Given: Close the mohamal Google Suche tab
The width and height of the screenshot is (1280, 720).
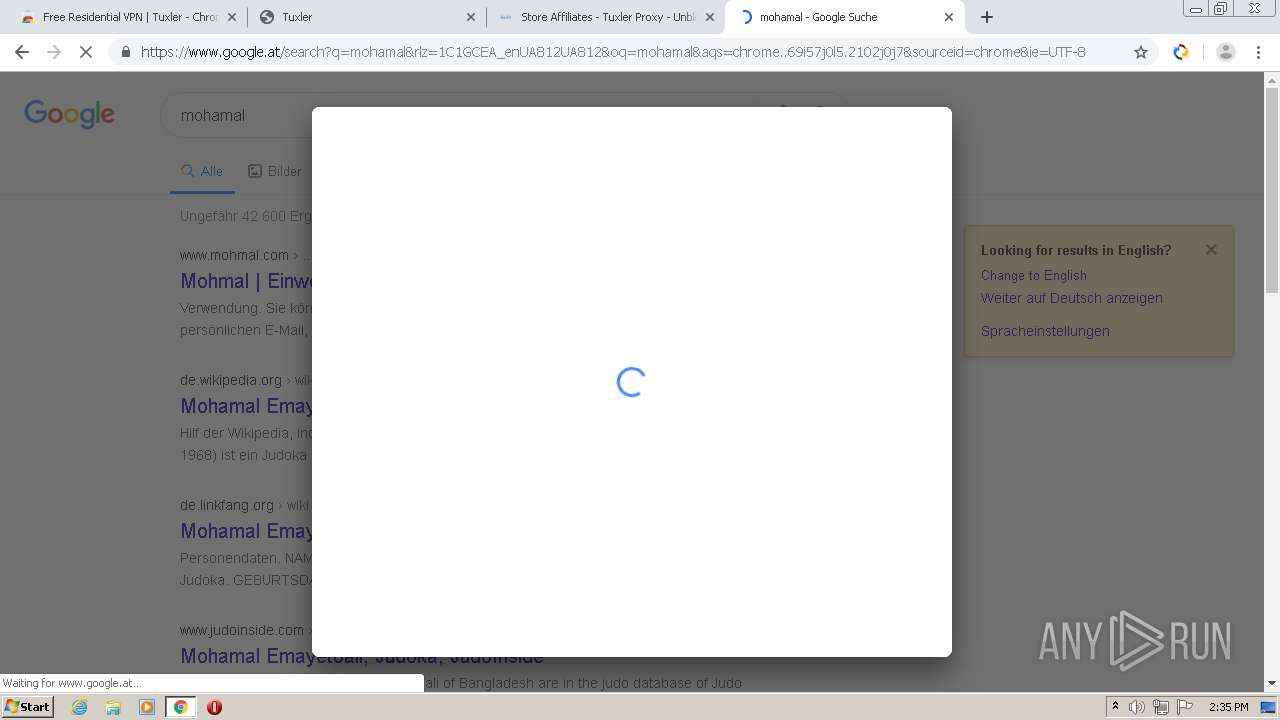Looking at the screenshot, I should pos(949,17).
